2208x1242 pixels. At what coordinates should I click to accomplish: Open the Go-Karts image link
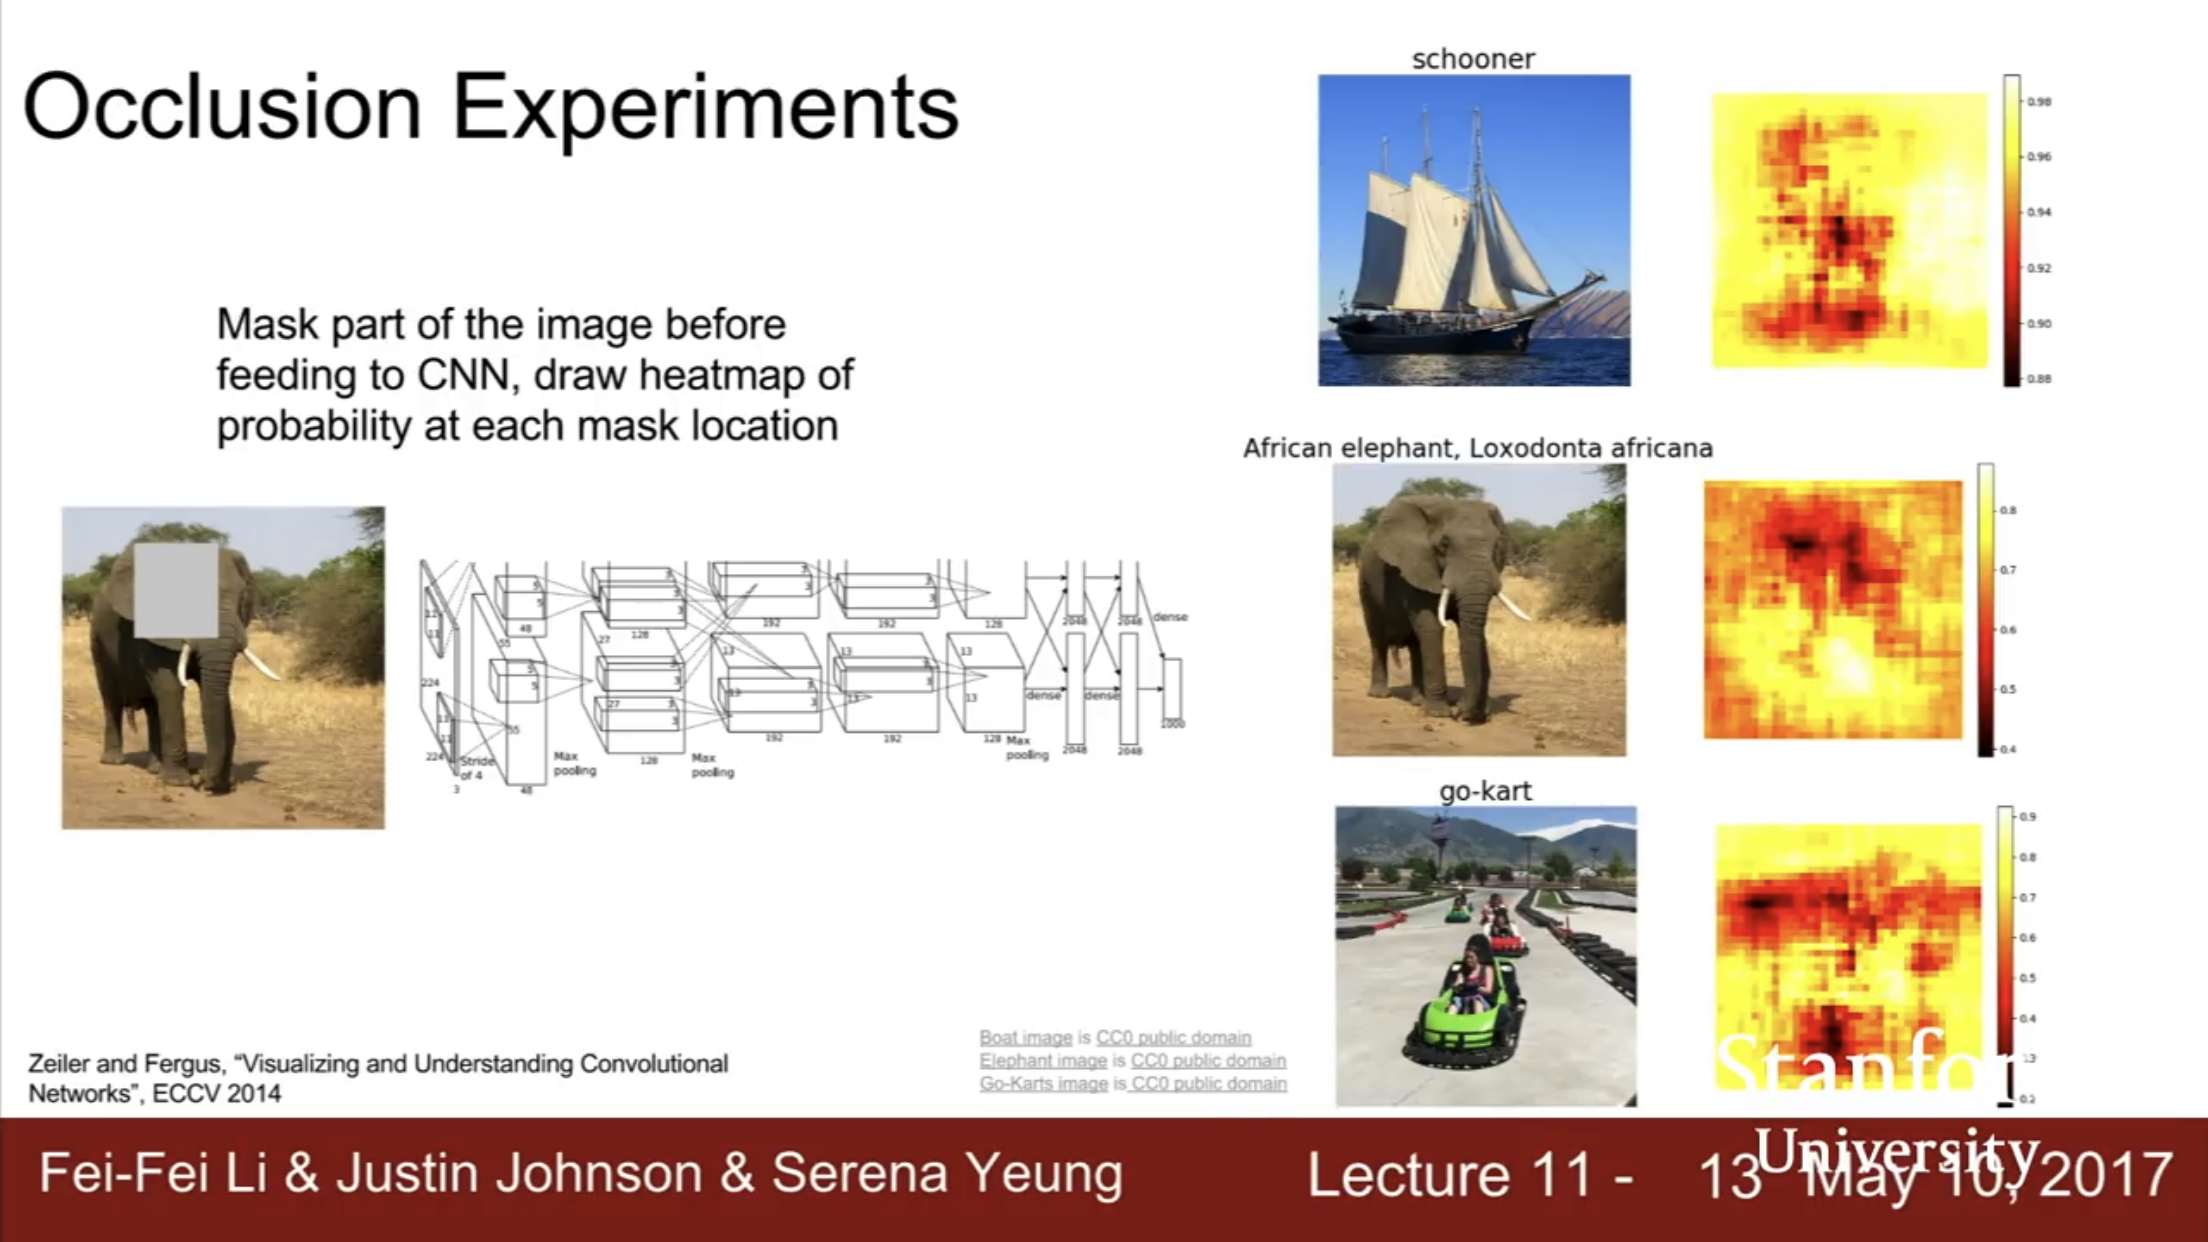[x=1043, y=1084]
